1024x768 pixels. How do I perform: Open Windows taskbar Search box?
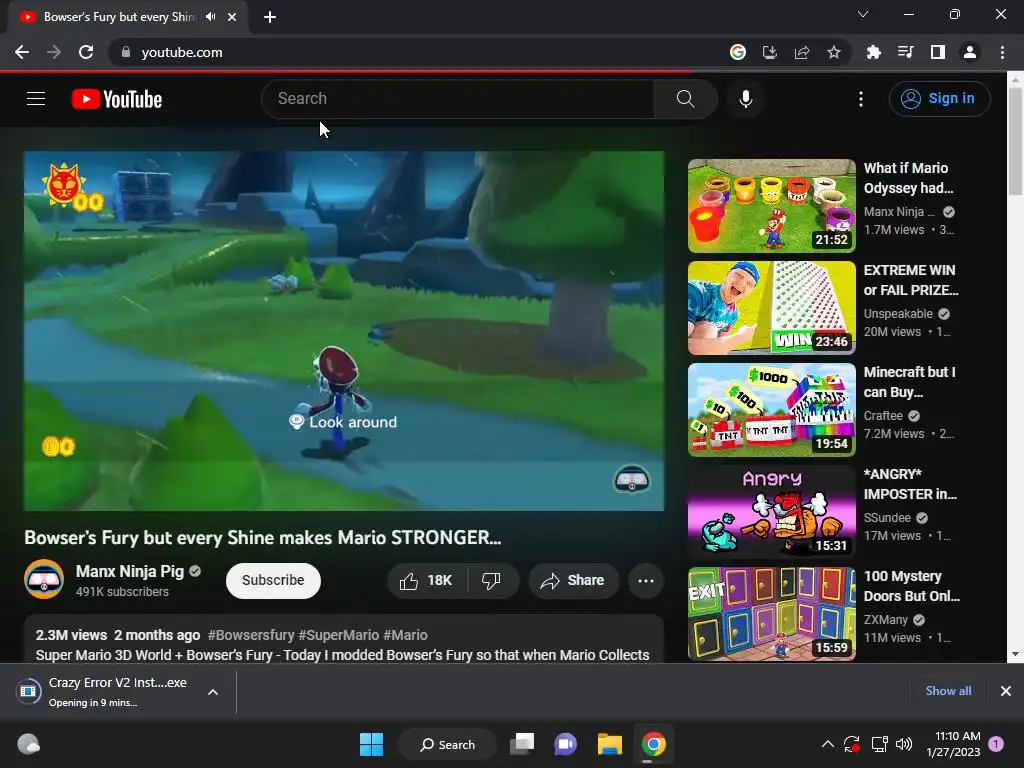tap(448, 744)
